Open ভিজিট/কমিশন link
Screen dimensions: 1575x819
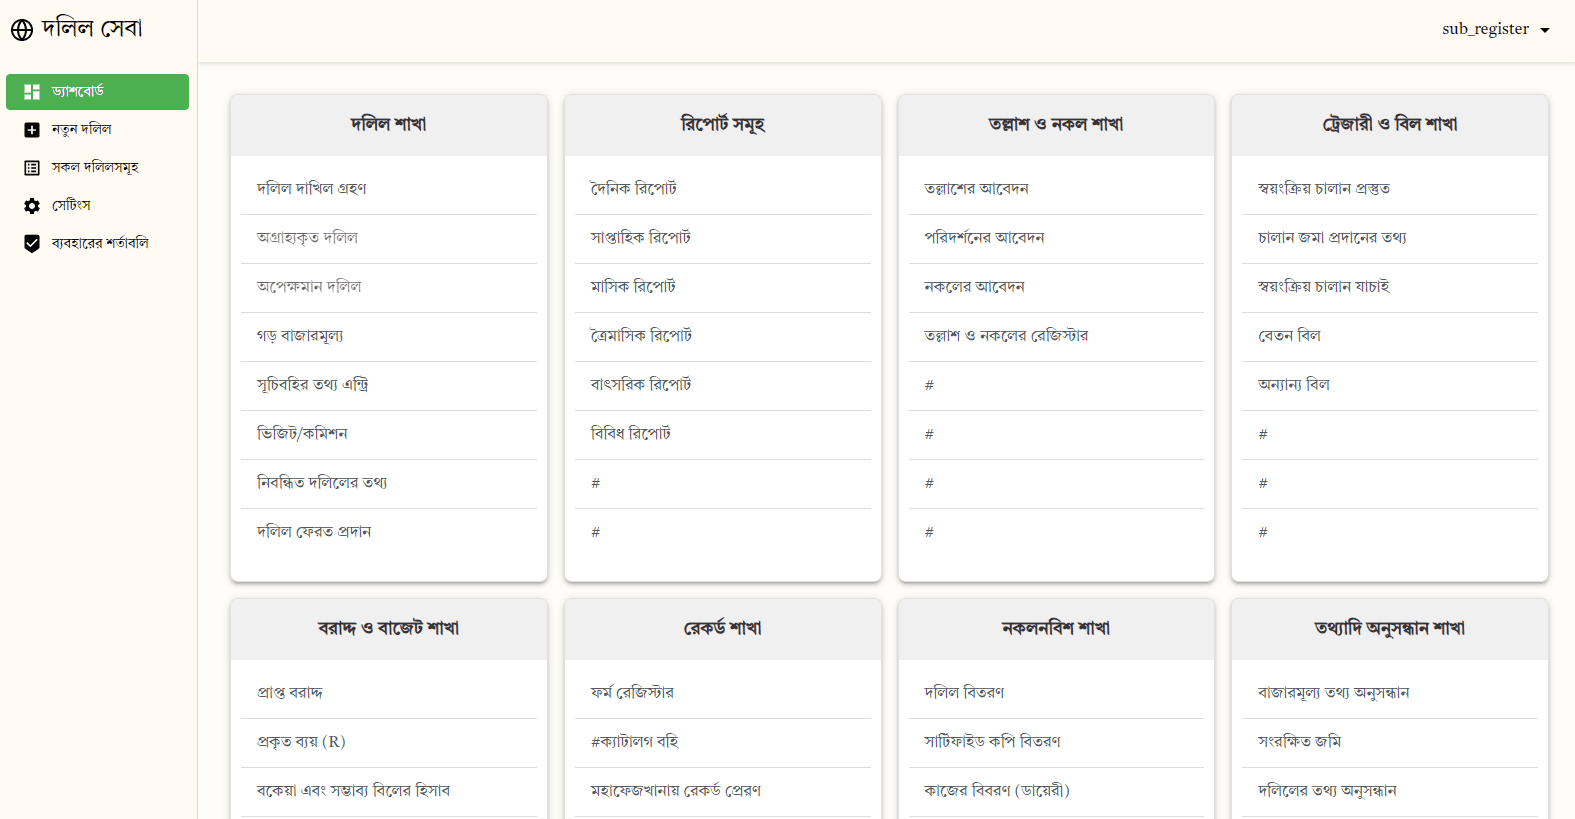(x=302, y=434)
